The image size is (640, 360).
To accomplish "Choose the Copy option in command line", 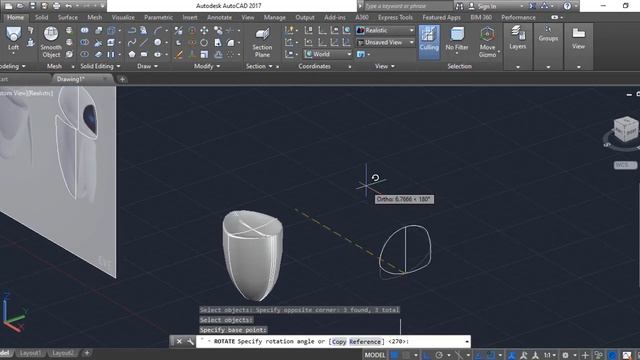I will click(339, 342).
